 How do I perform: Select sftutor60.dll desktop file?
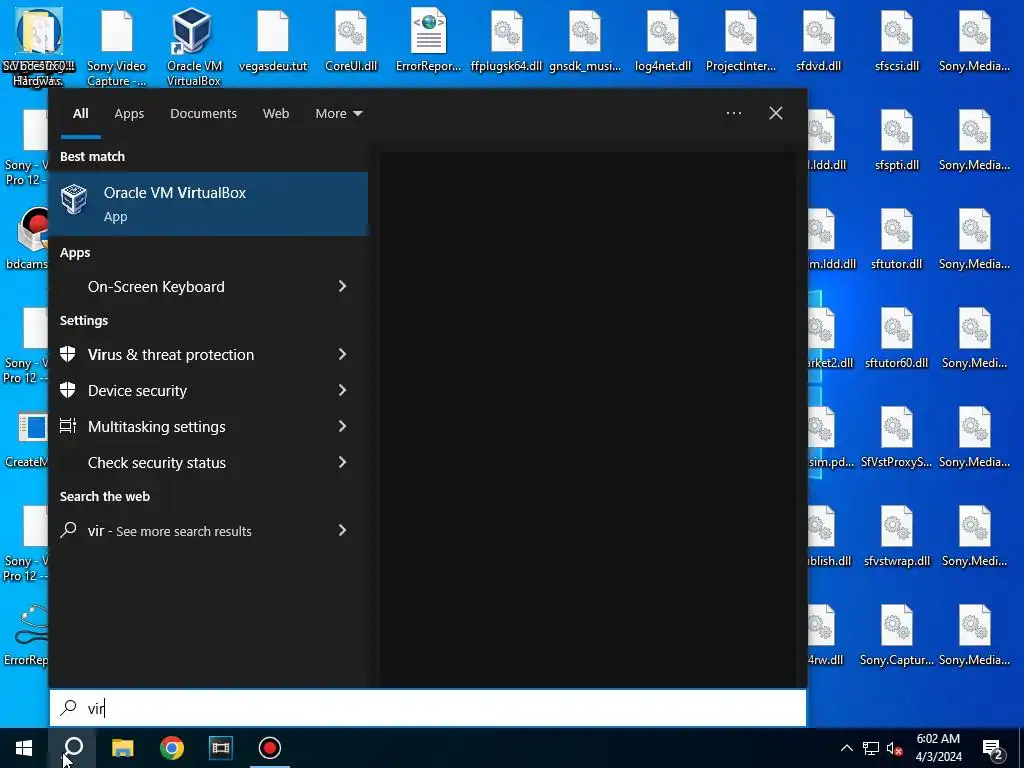point(897,338)
